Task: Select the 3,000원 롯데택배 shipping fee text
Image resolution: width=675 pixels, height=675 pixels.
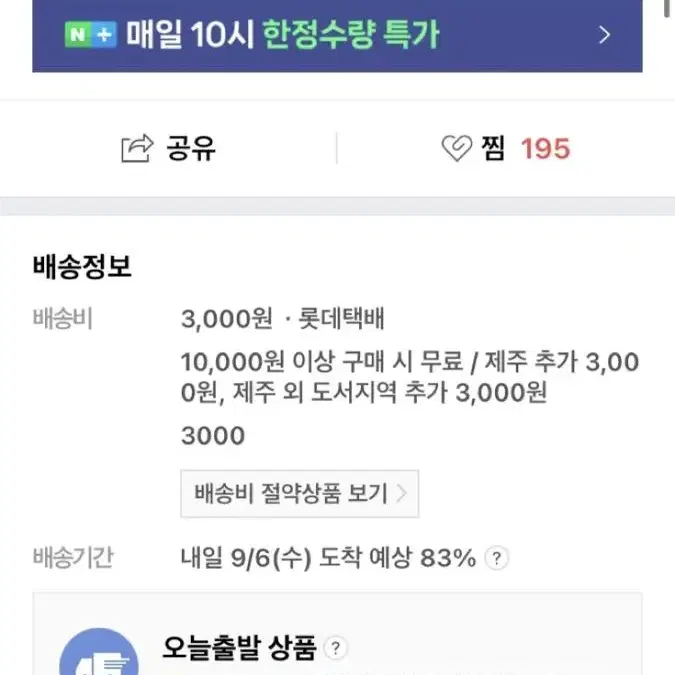Action: 282,319
